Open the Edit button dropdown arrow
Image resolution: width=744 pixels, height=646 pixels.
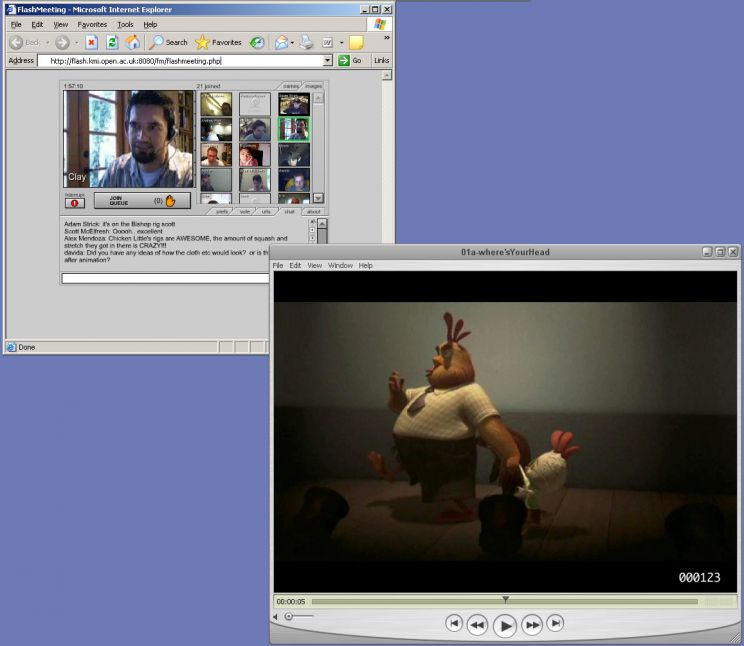(x=342, y=43)
